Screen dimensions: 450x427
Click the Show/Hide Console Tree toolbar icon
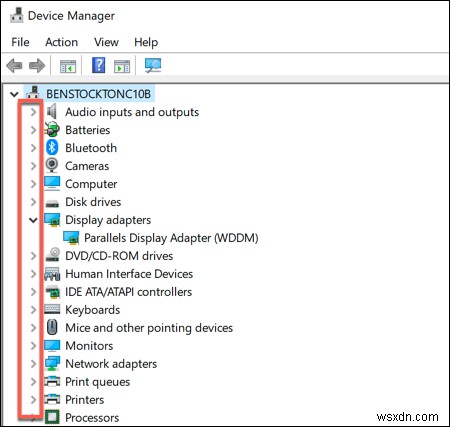point(68,66)
